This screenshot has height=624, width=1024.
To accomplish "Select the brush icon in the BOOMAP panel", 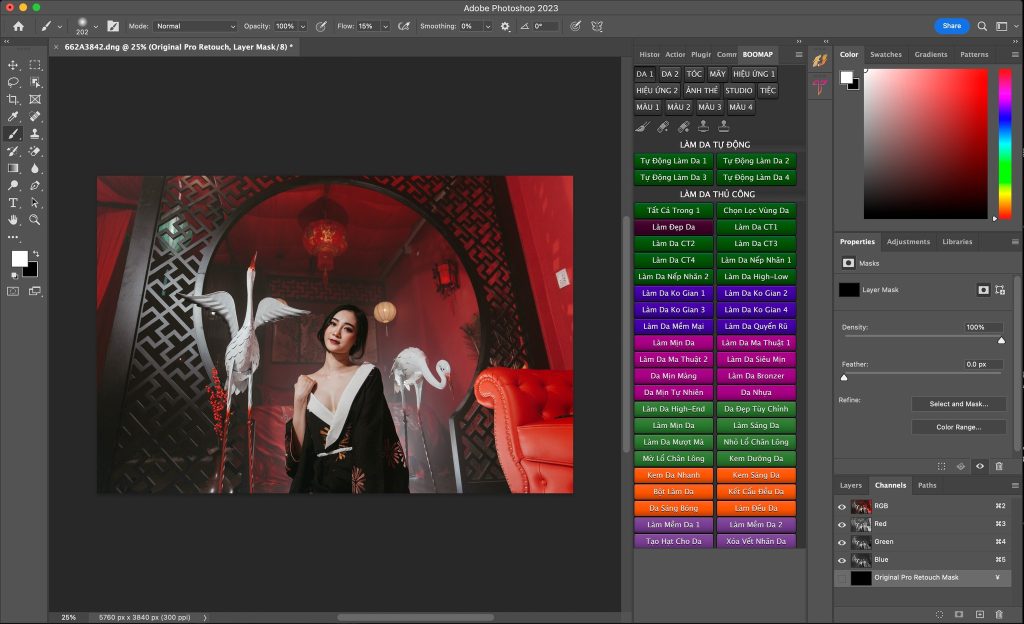I will pyautogui.click(x=641, y=126).
